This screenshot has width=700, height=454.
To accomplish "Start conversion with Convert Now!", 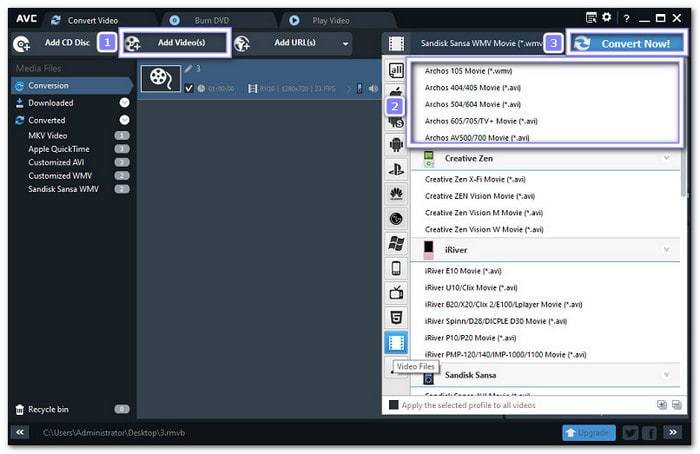I will coord(627,43).
